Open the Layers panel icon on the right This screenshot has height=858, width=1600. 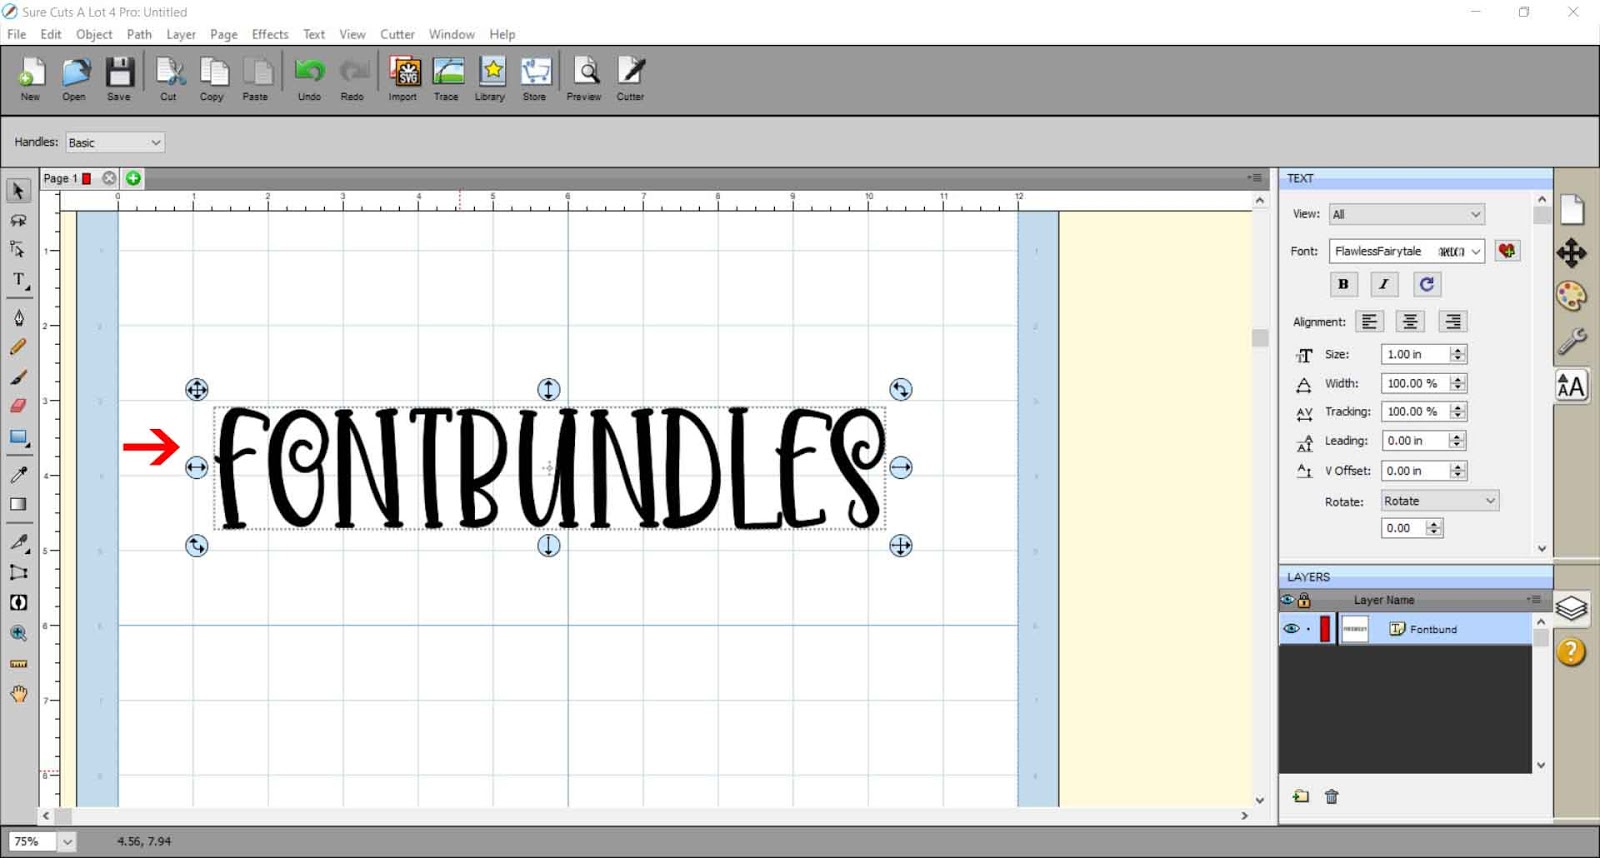pos(1571,607)
